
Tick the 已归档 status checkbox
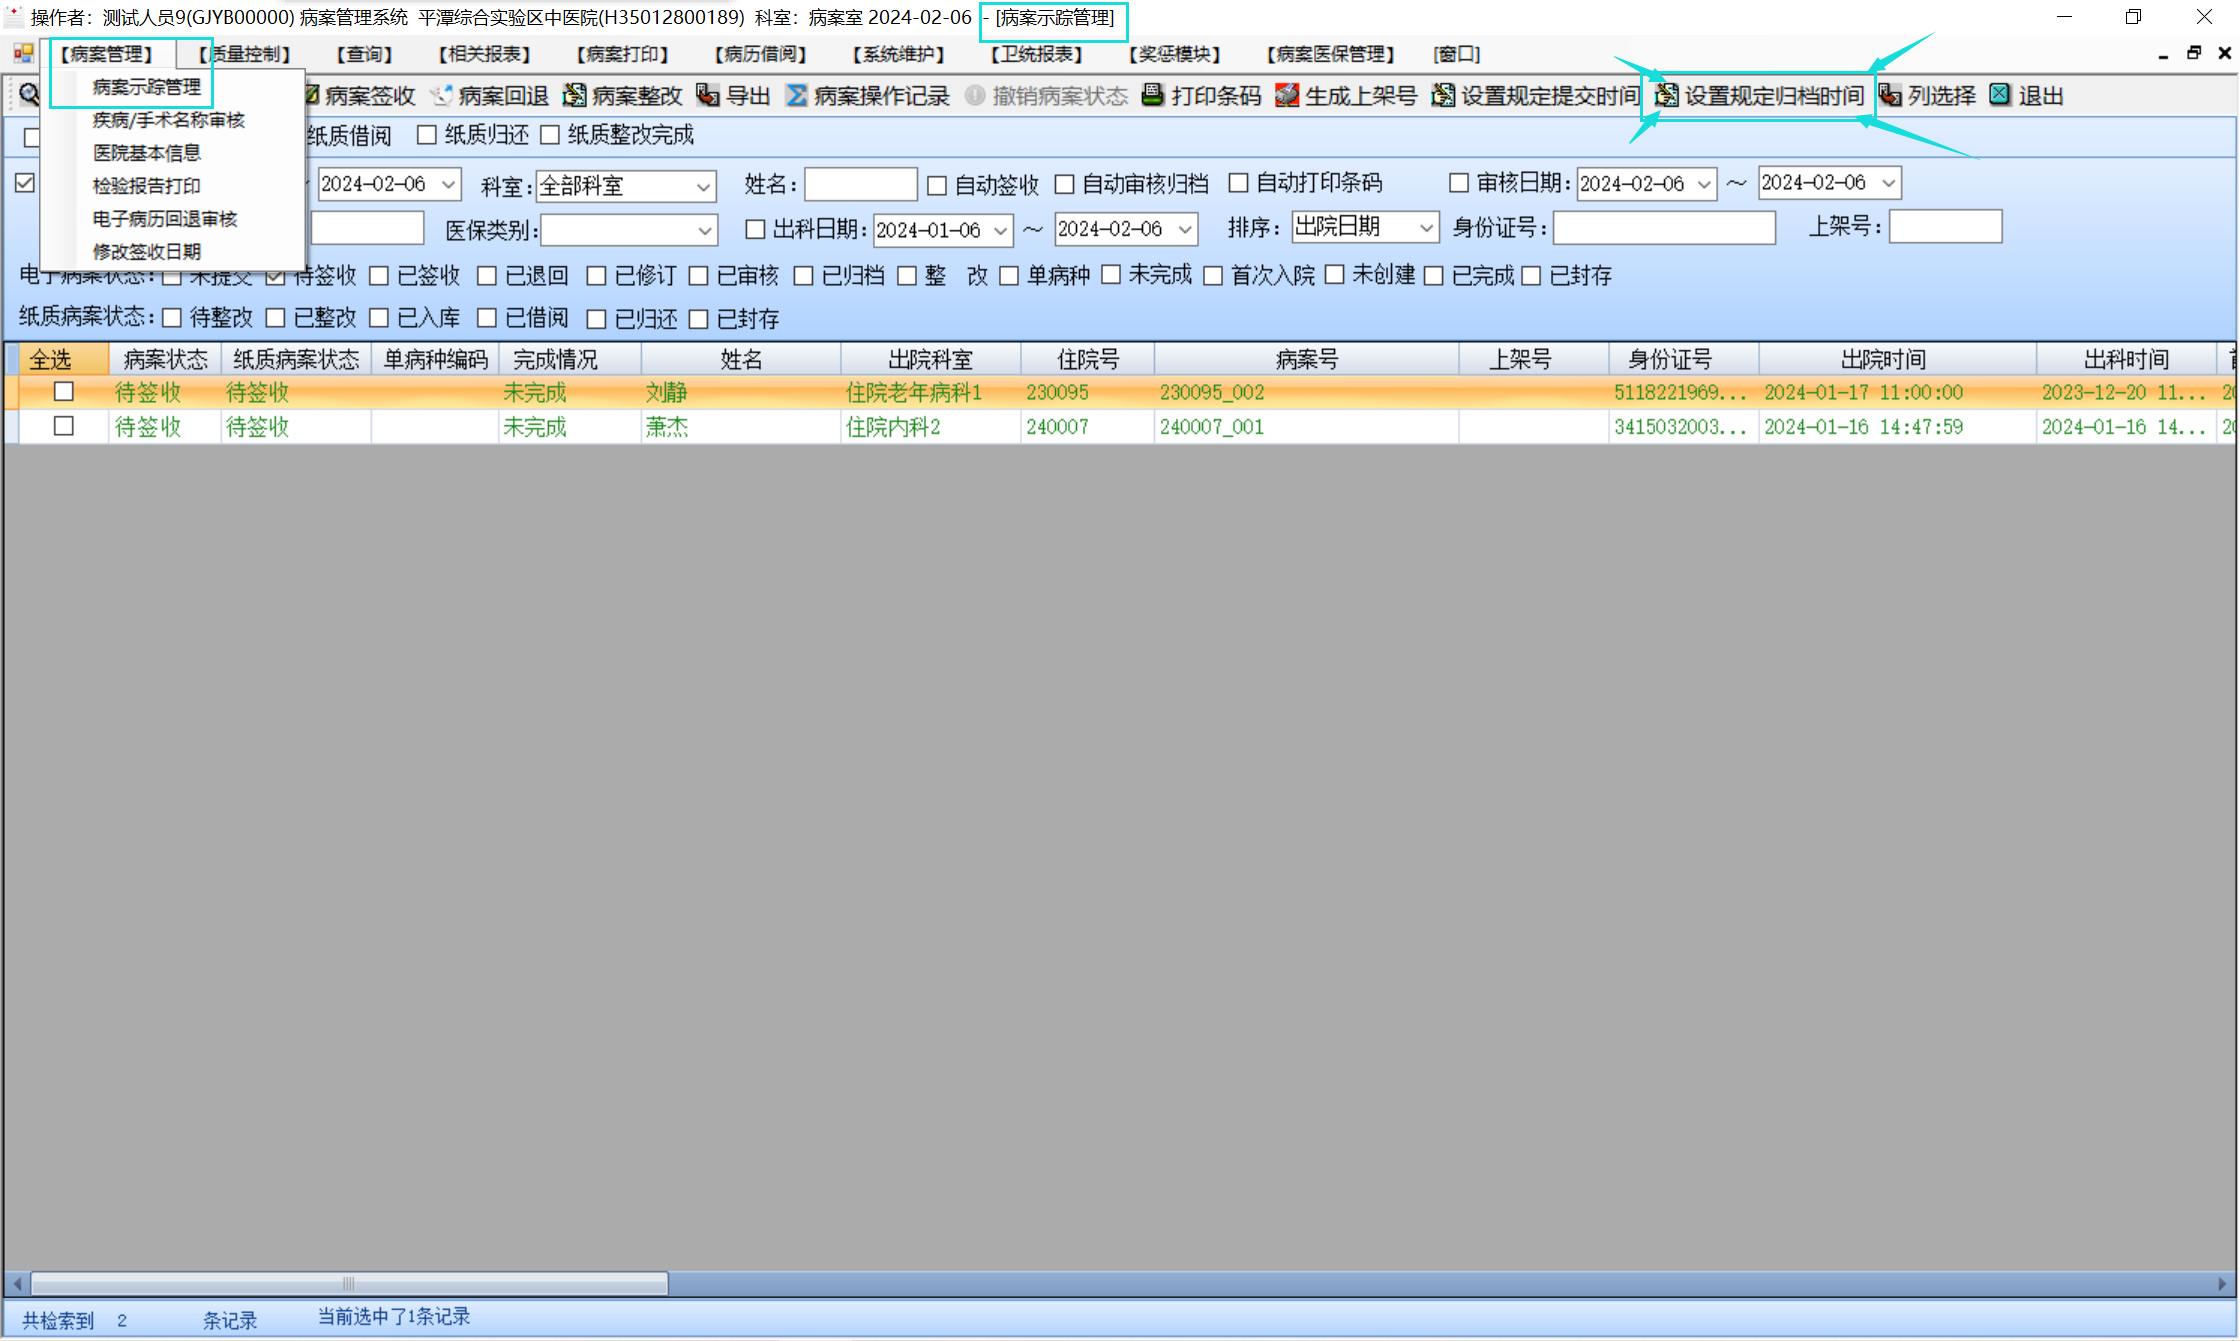pos(803,276)
